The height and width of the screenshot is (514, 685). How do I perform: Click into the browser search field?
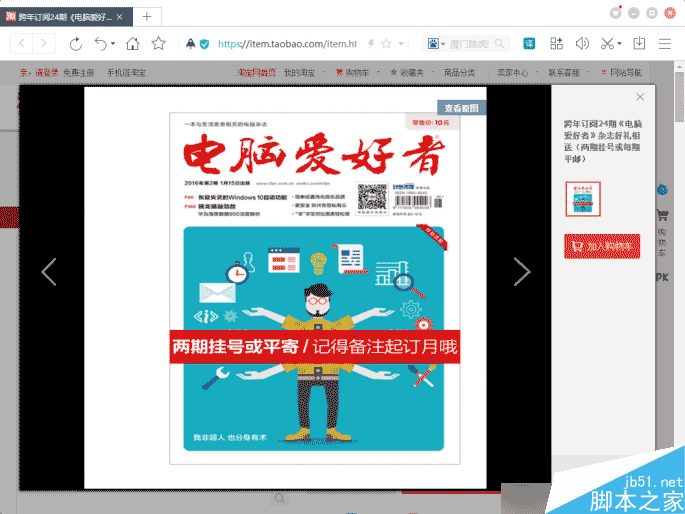(x=470, y=44)
